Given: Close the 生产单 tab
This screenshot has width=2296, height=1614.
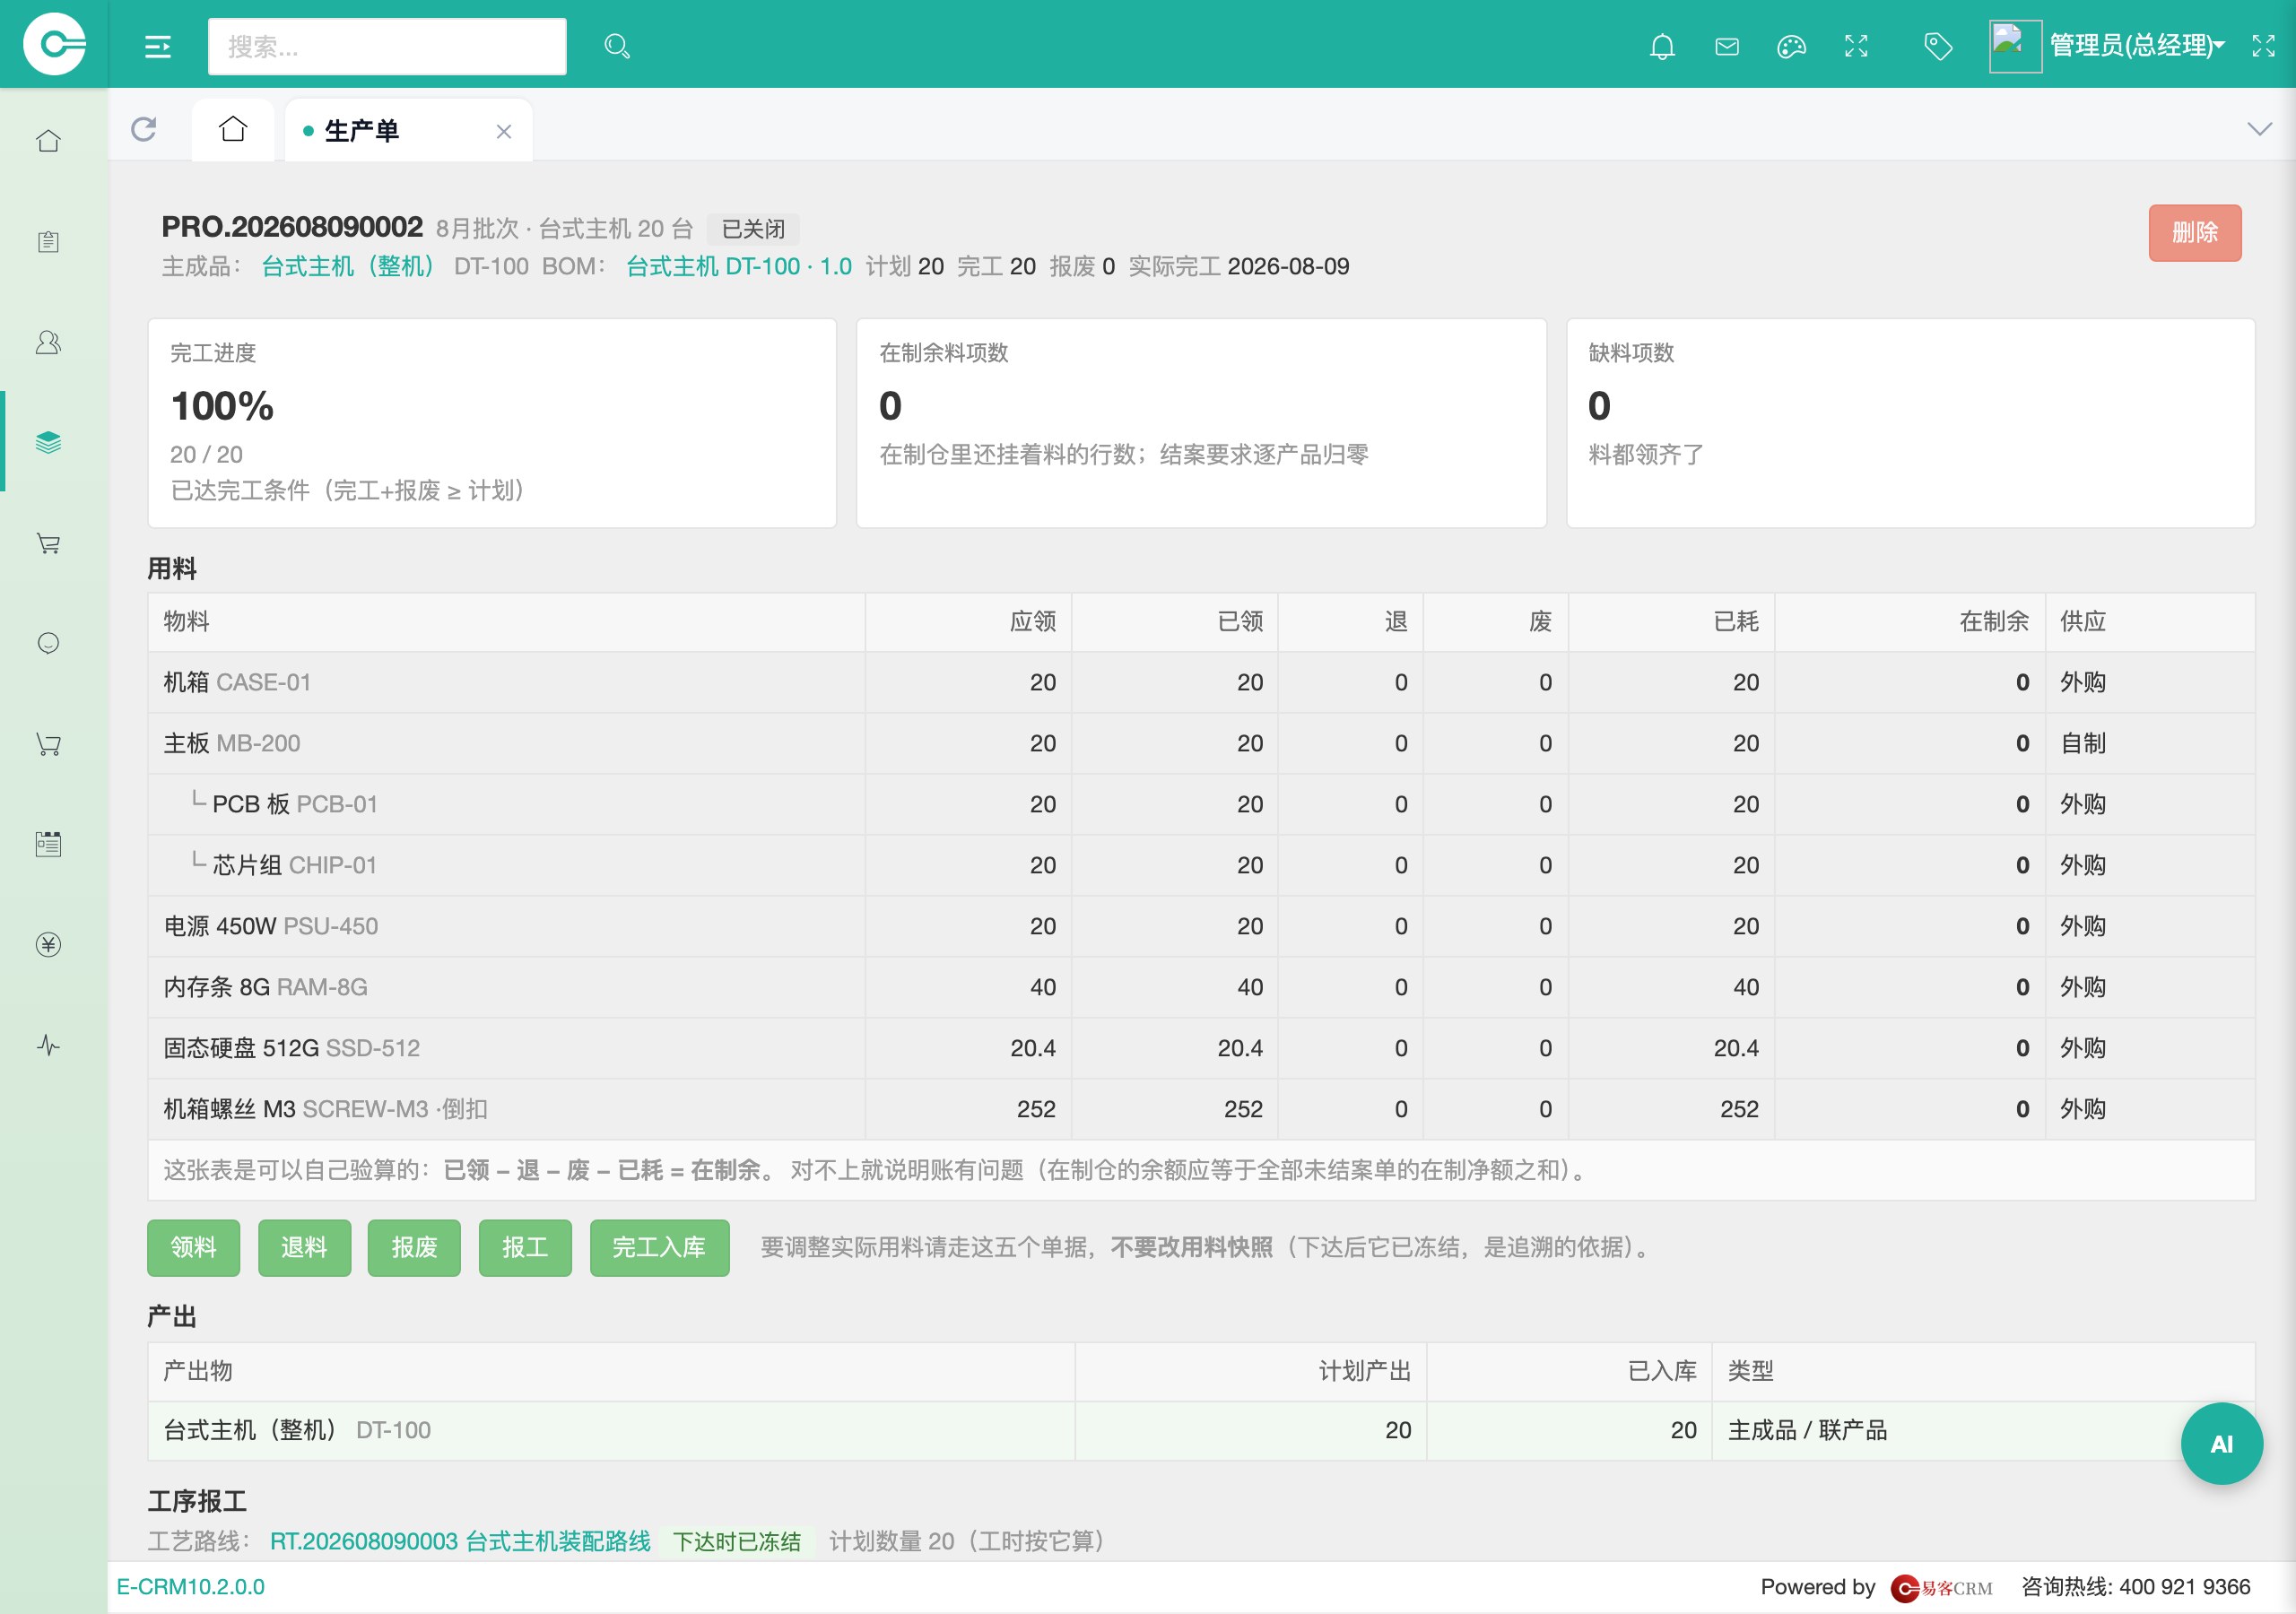Looking at the screenshot, I should 504,131.
